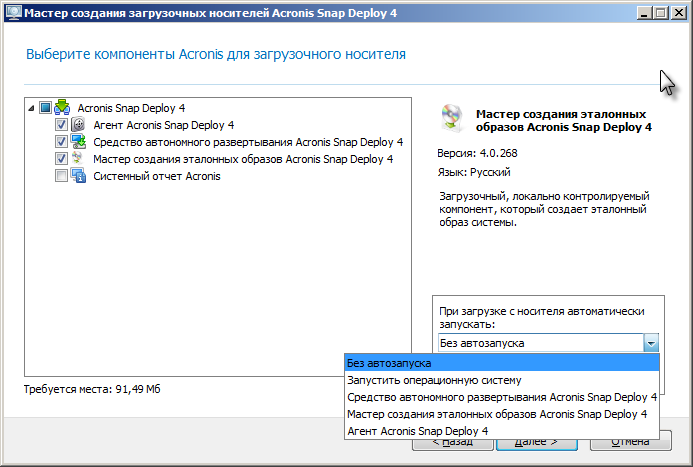The height and width of the screenshot is (467, 693).
Task: Click the disc icon in the description panel
Action: tap(452, 118)
